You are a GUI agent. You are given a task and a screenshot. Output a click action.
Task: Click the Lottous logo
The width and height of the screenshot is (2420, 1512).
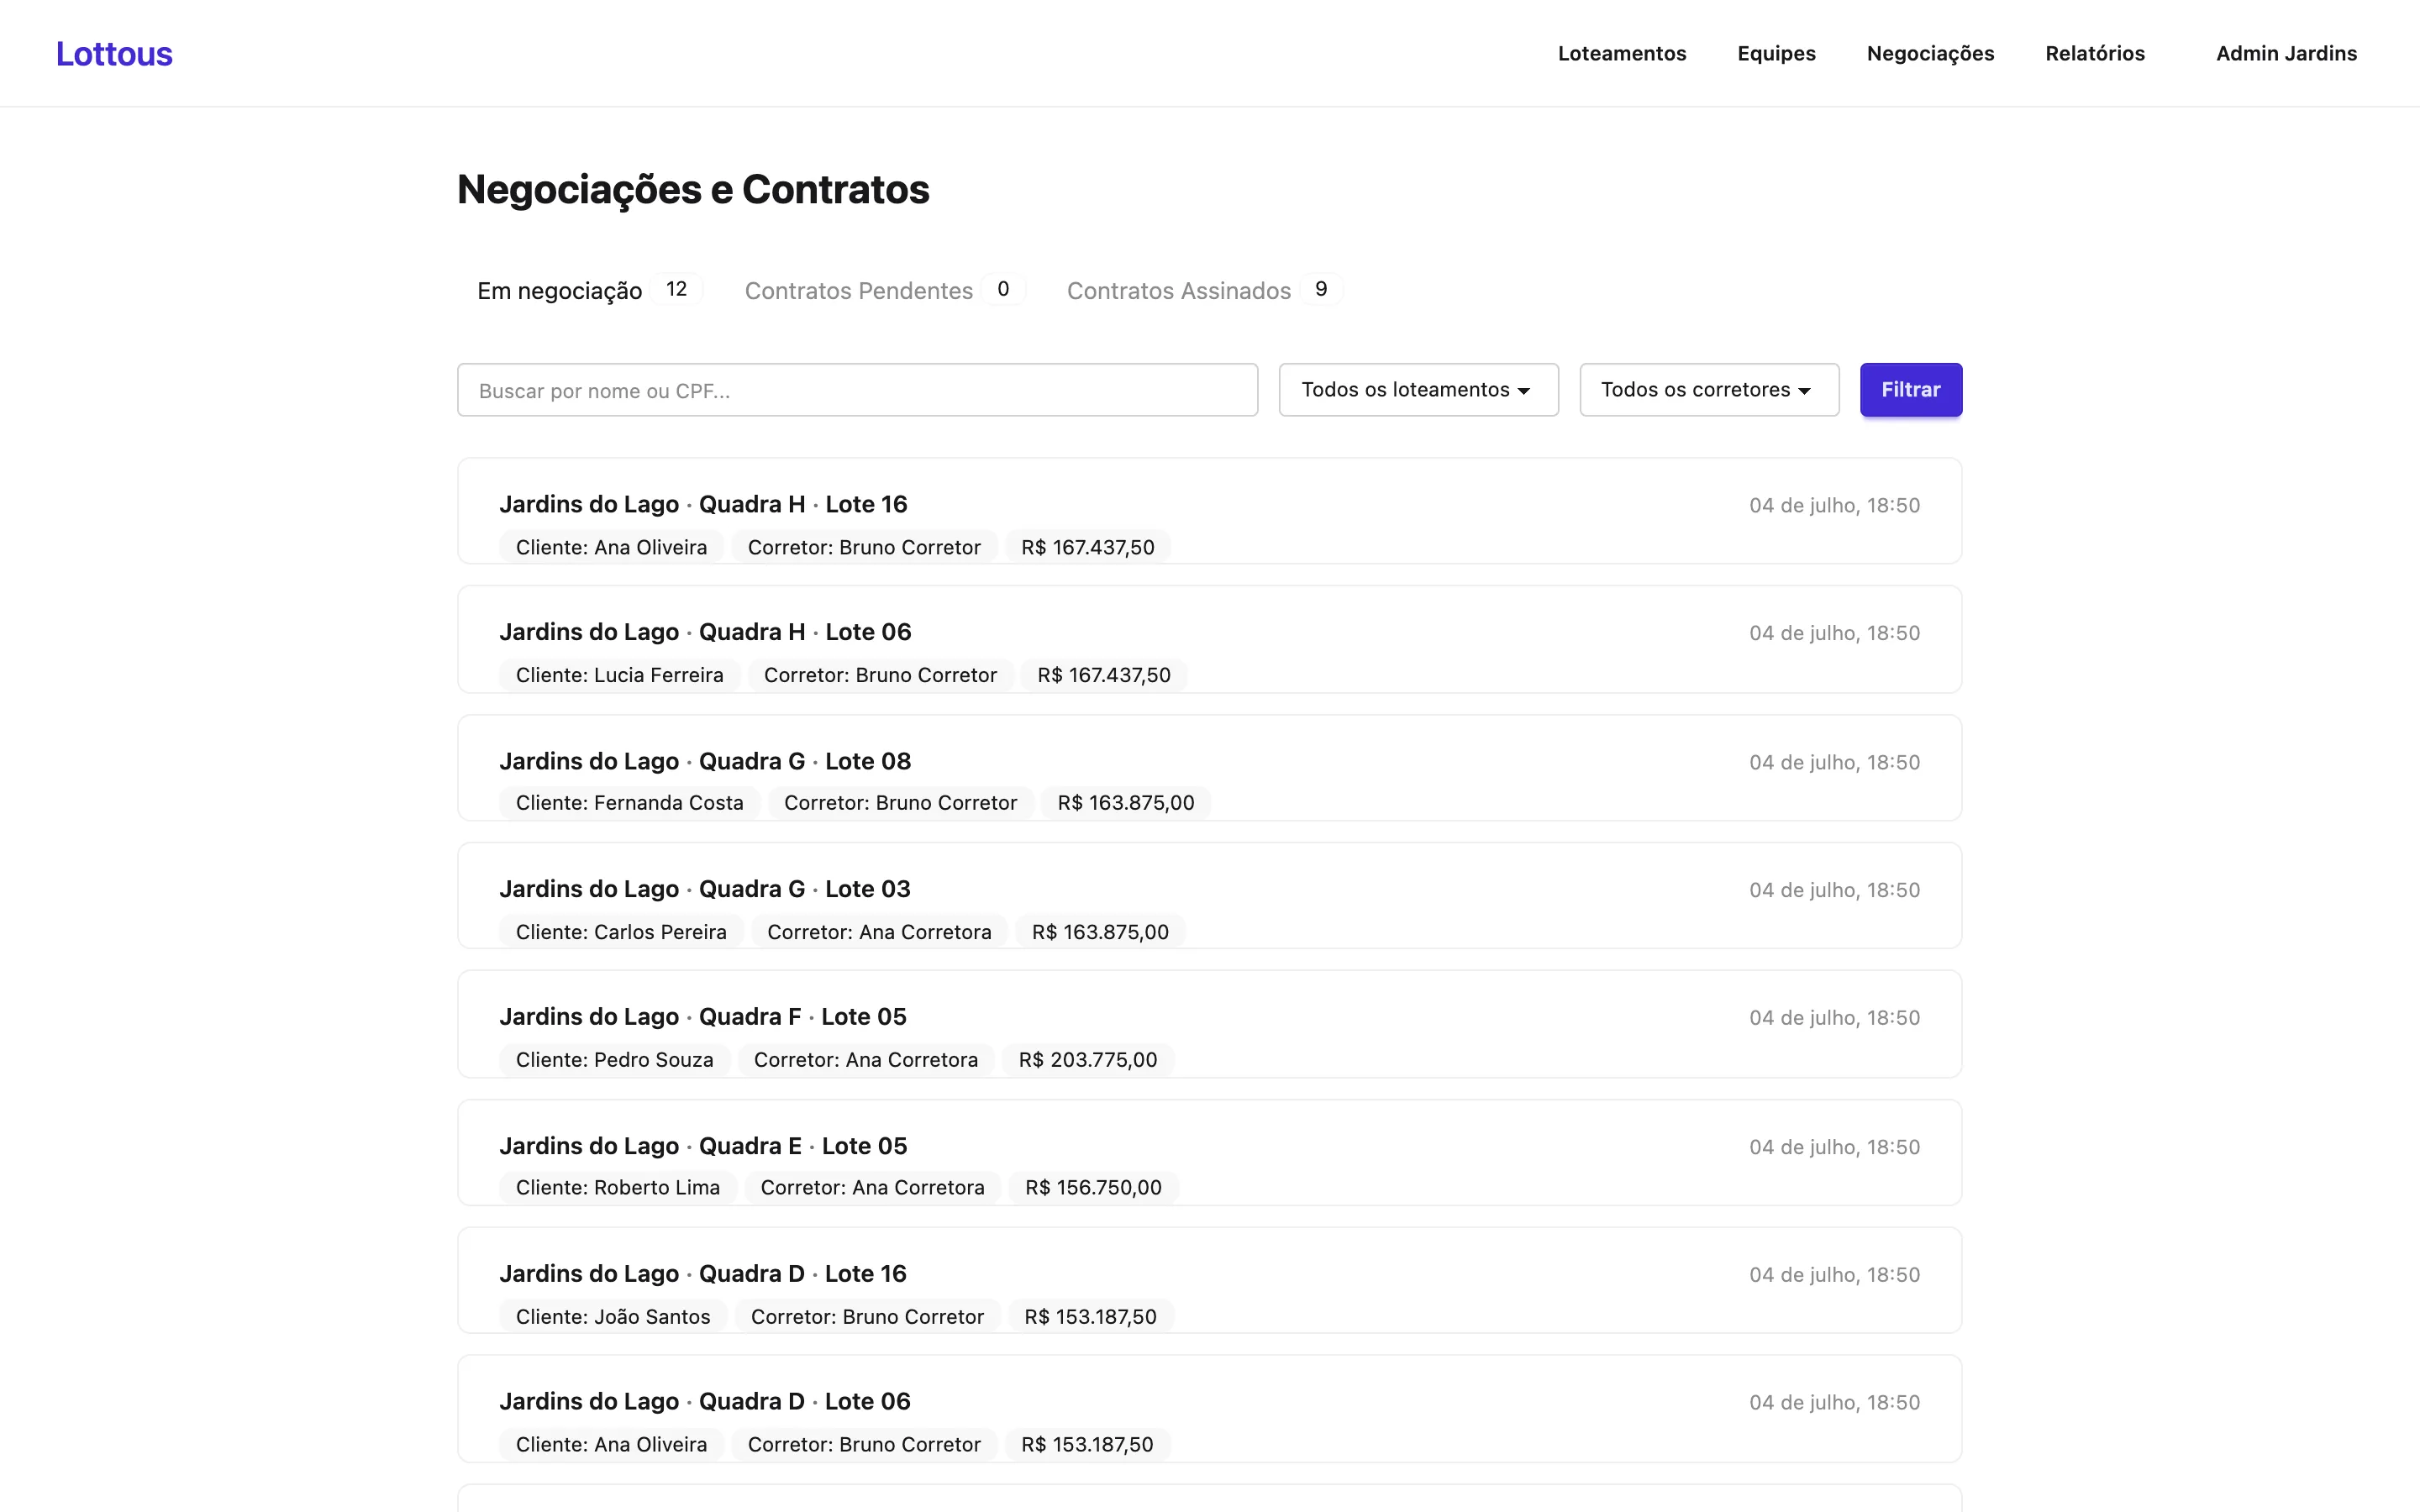tap(114, 54)
